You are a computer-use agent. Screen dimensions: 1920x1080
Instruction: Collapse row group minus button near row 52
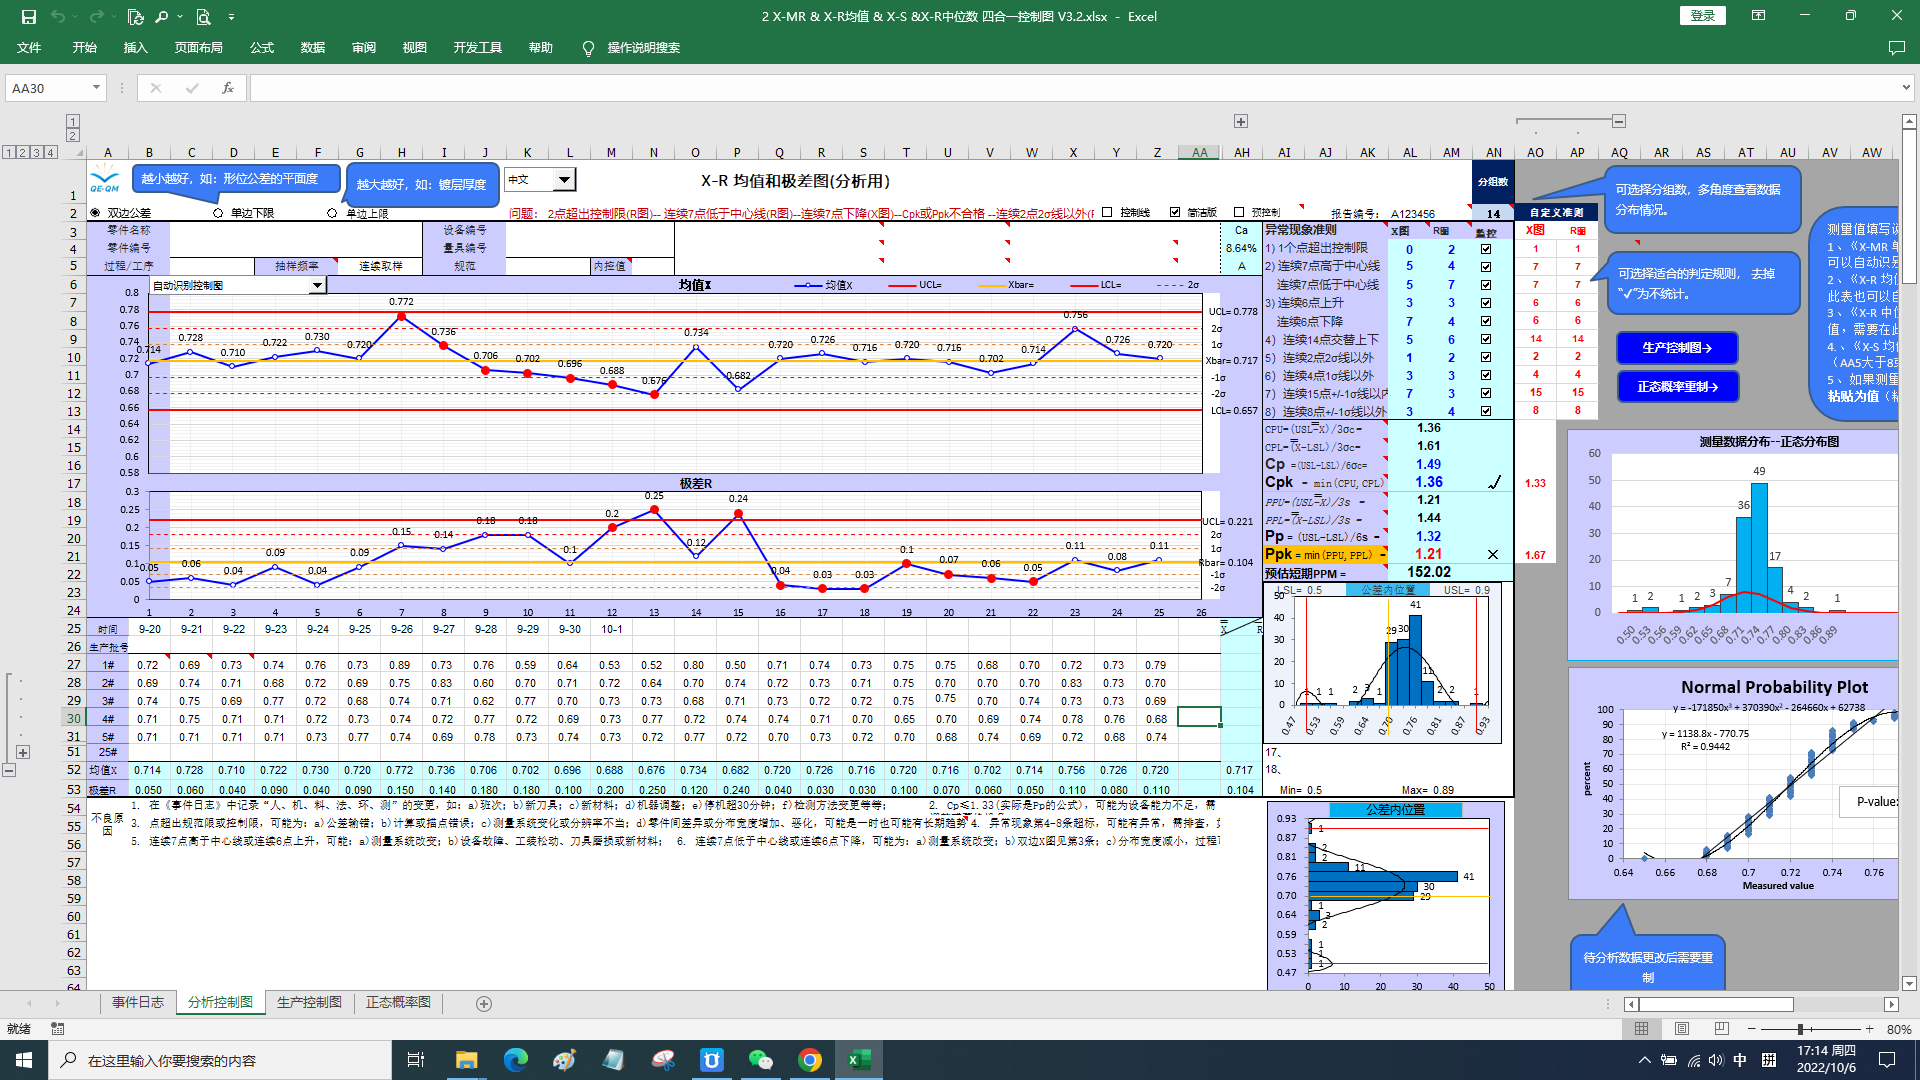[9, 770]
